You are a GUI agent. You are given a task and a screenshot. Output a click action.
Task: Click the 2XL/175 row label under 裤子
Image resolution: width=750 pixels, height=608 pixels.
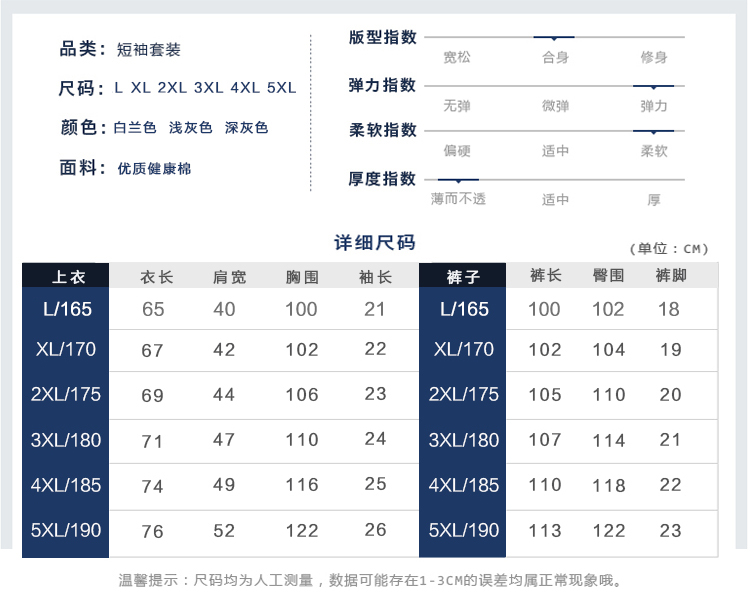(x=463, y=394)
